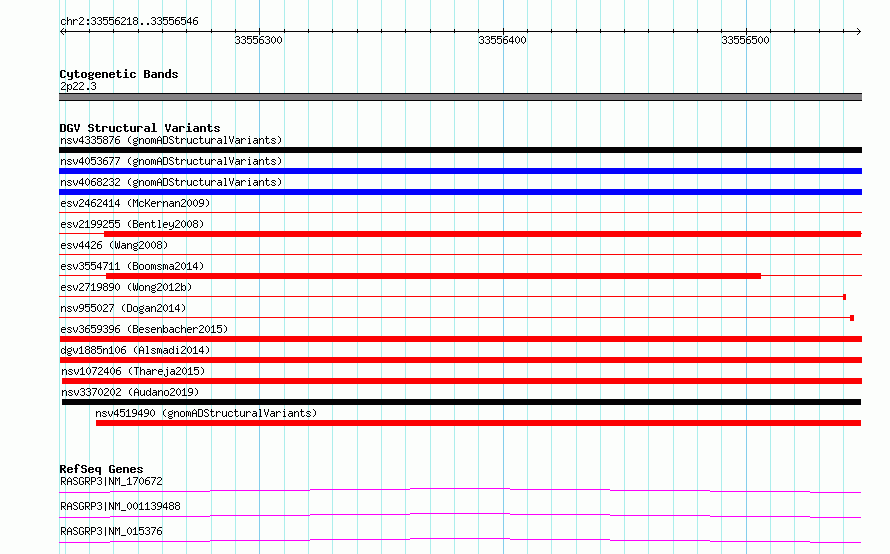Click the red bar under nsv1072406
Screen dimensions: 890x554
(x=461, y=381)
